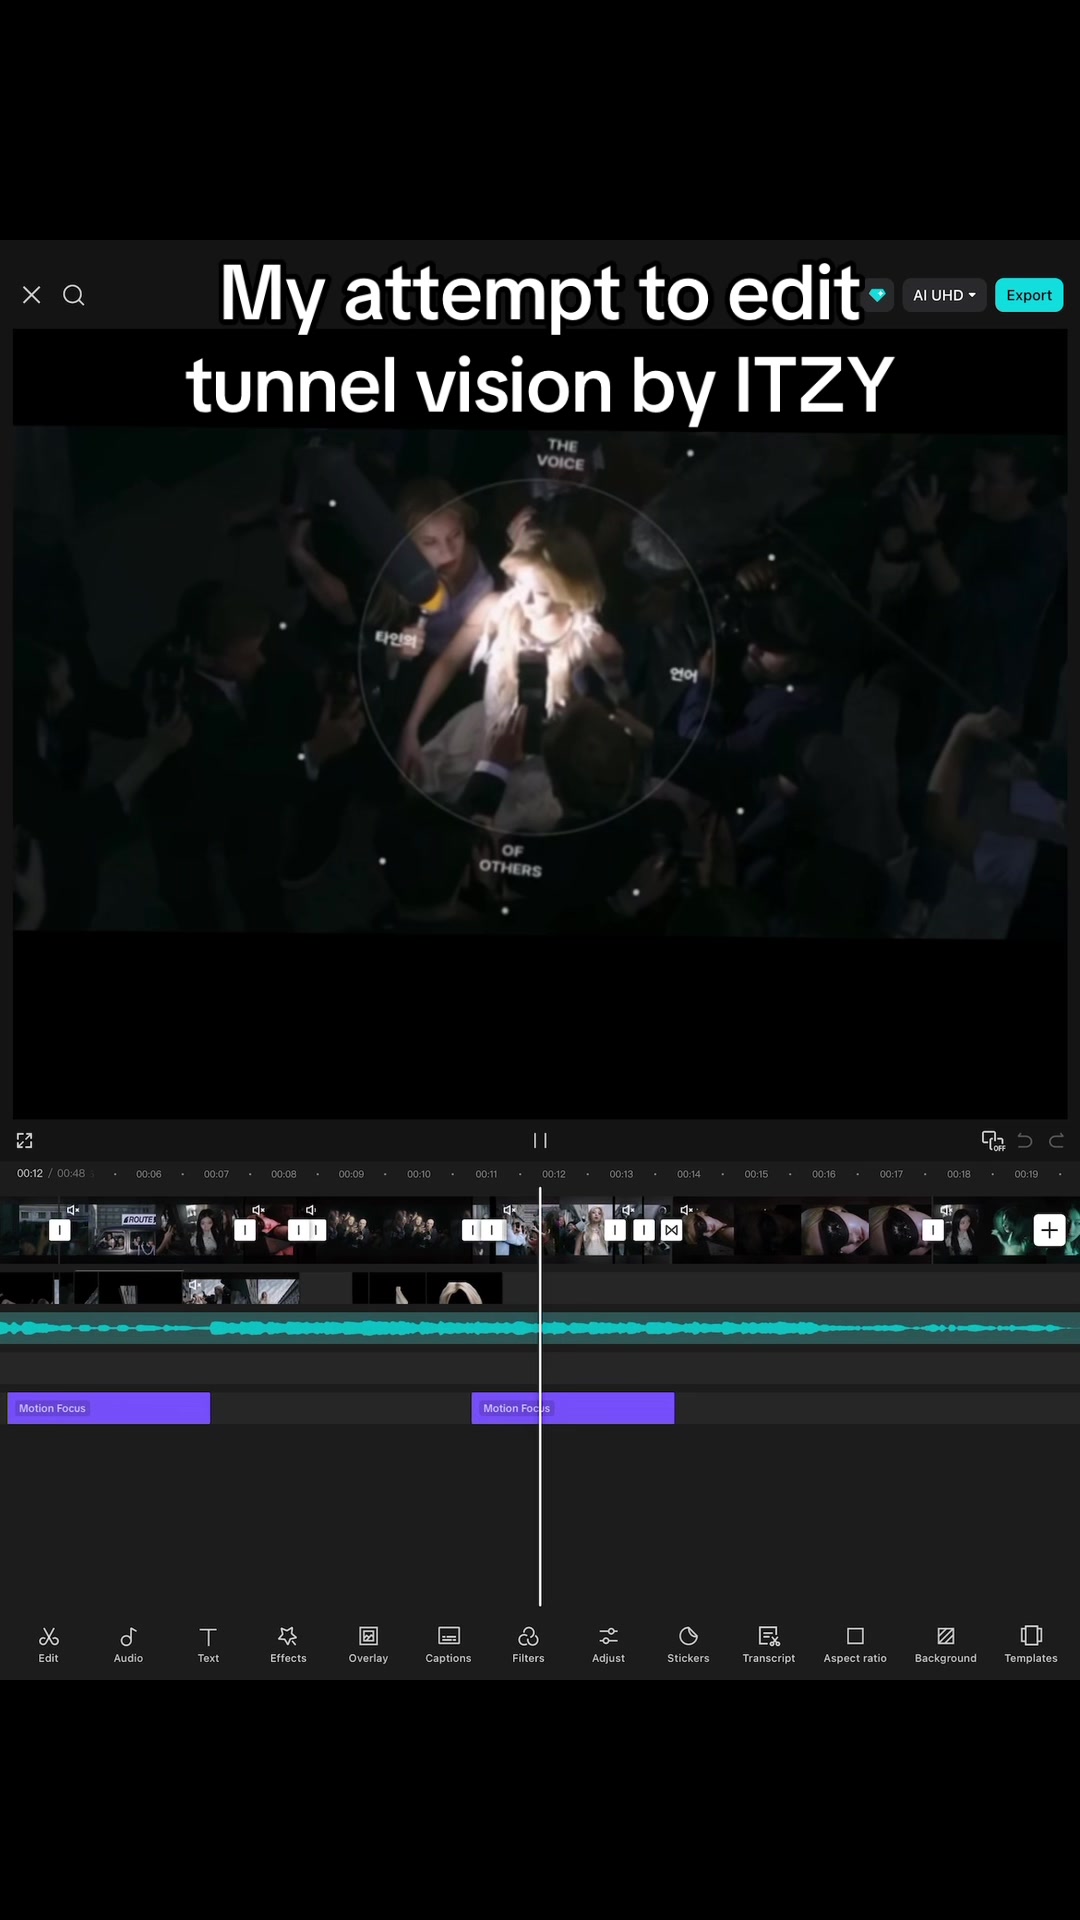Screen dimensions: 1080x1920
Task: Click 'OF OTHERS' text in preview
Action: click(x=510, y=860)
